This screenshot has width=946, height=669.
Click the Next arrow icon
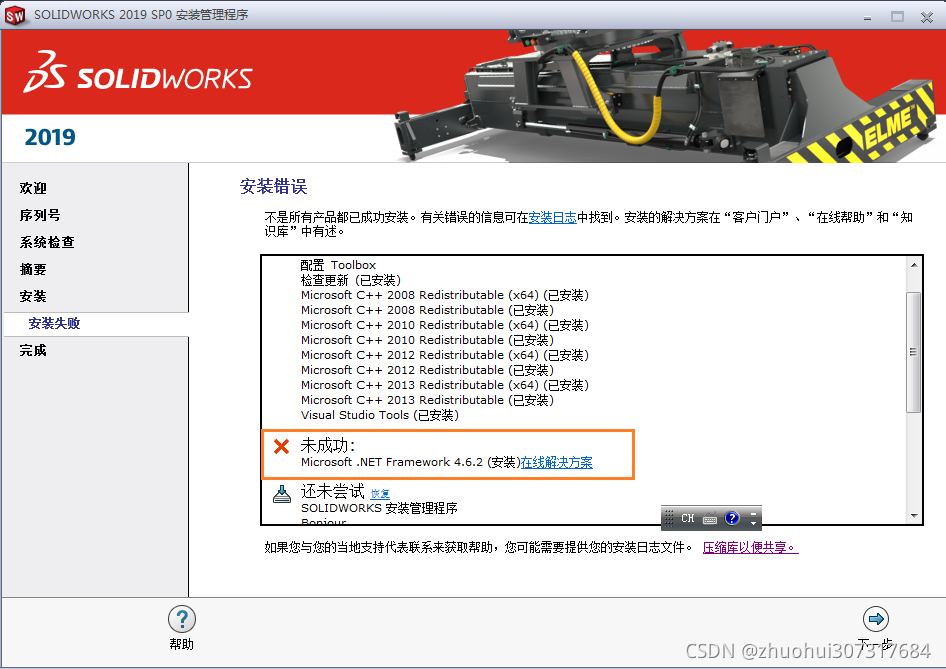click(x=875, y=619)
